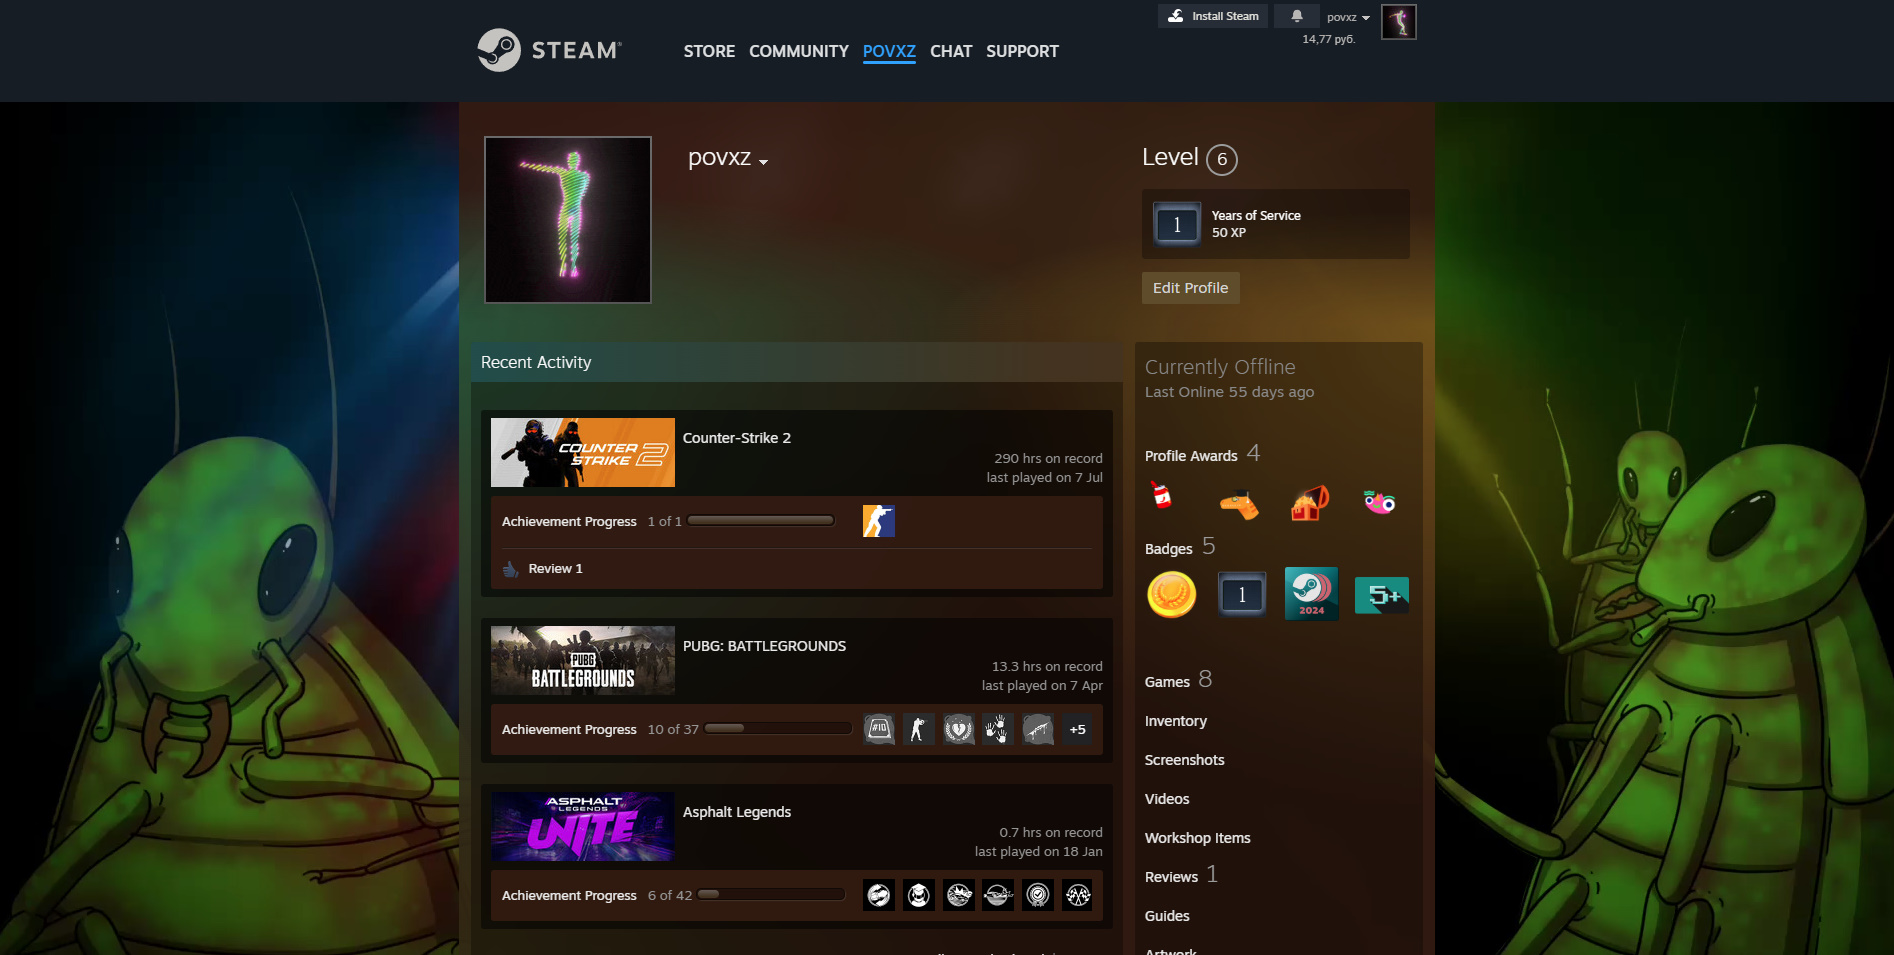Go to CHAT in the navigation
This screenshot has height=955, width=1894.
point(950,51)
